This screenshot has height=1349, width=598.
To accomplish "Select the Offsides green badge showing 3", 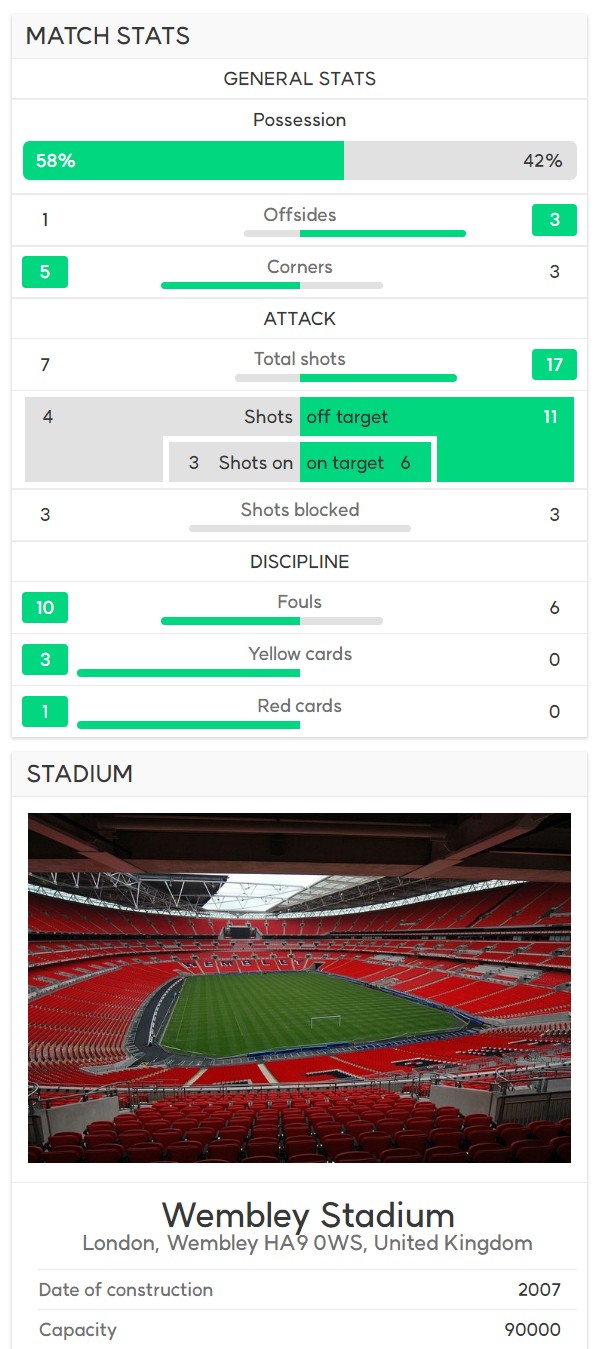I will click(554, 220).
